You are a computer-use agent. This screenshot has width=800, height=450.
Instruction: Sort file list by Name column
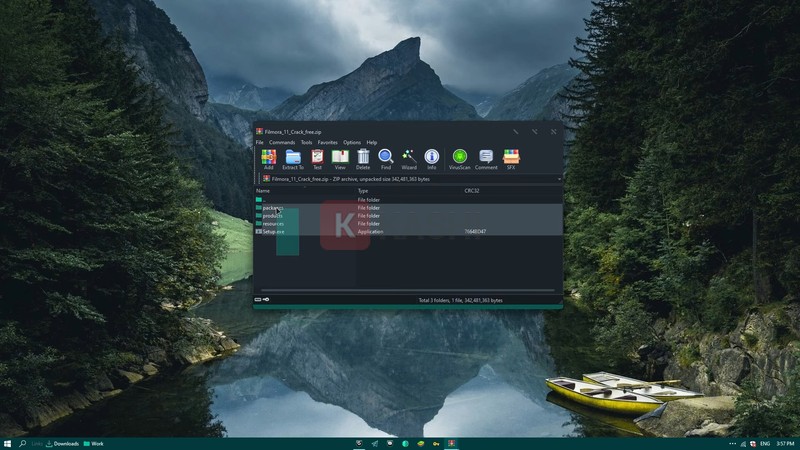(263, 190)
